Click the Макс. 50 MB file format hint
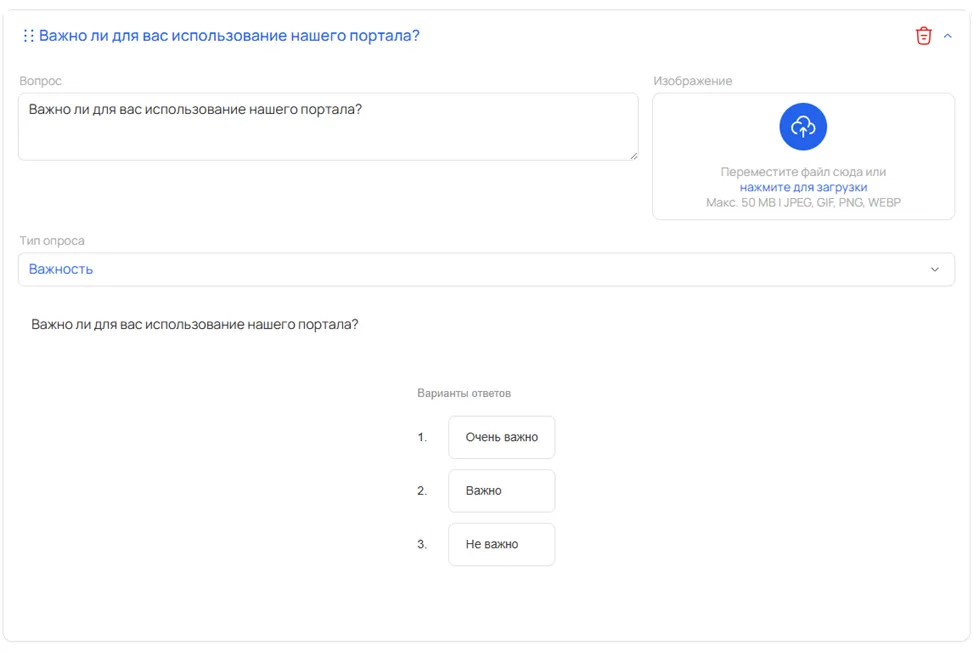 click(x=803, y=202)
